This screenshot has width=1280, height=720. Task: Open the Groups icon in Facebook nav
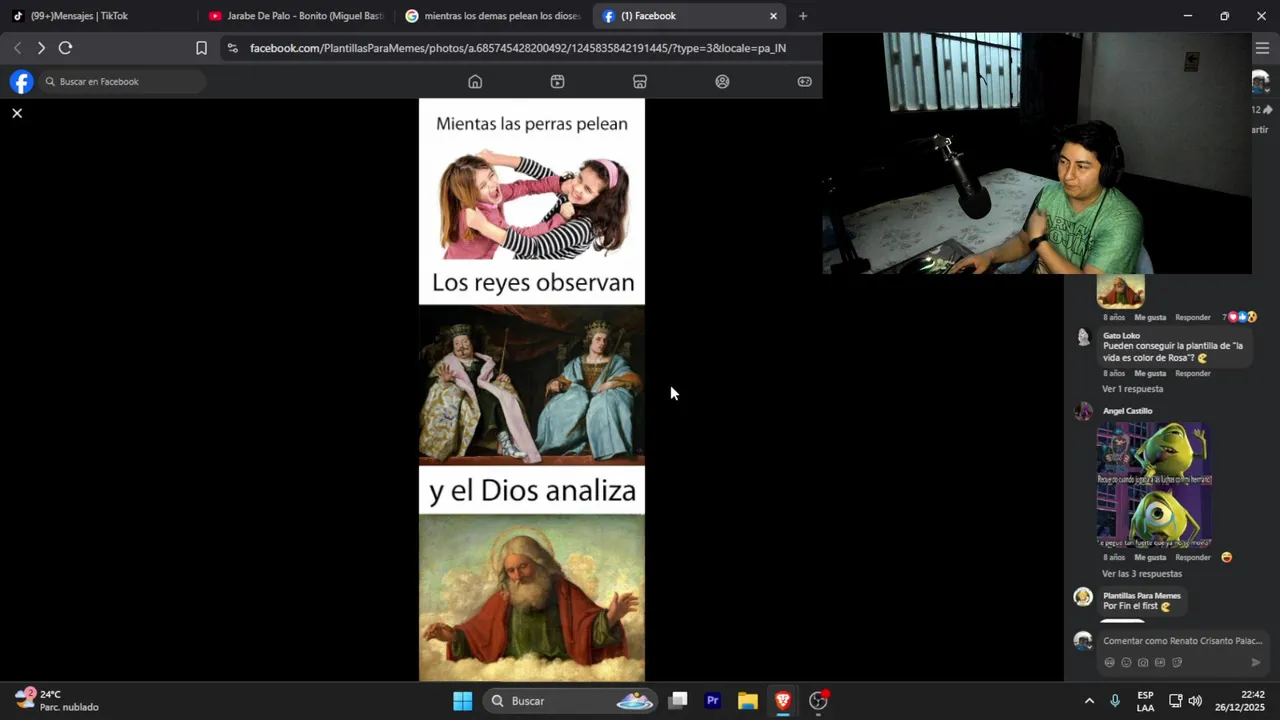pyautogui.click(x=722, y=82)
